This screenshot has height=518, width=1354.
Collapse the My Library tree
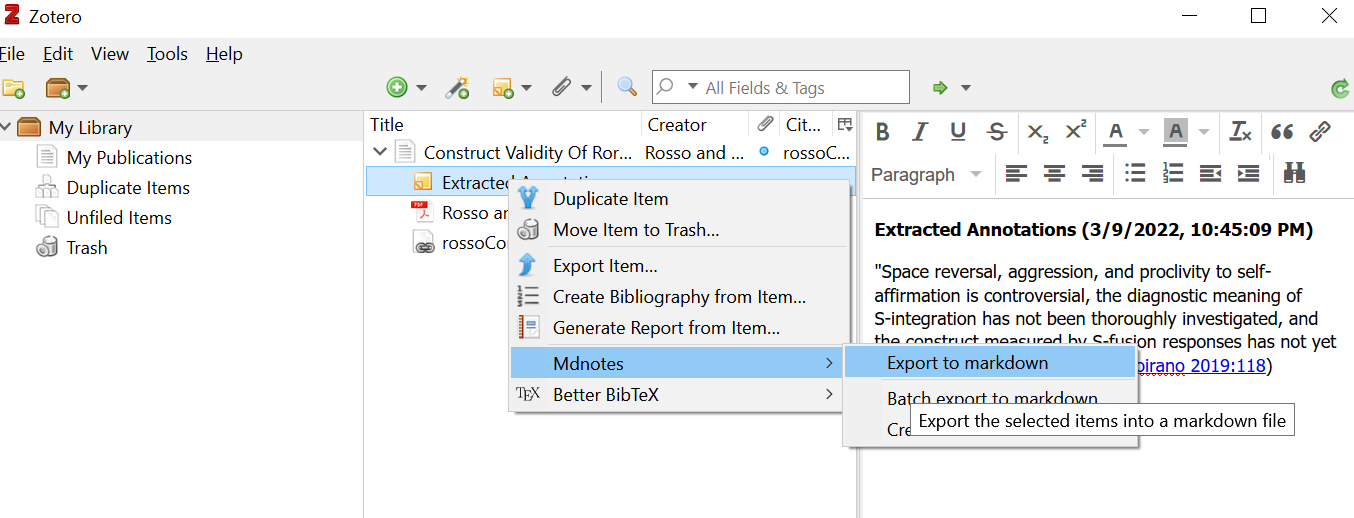click(x=6, y=127)
